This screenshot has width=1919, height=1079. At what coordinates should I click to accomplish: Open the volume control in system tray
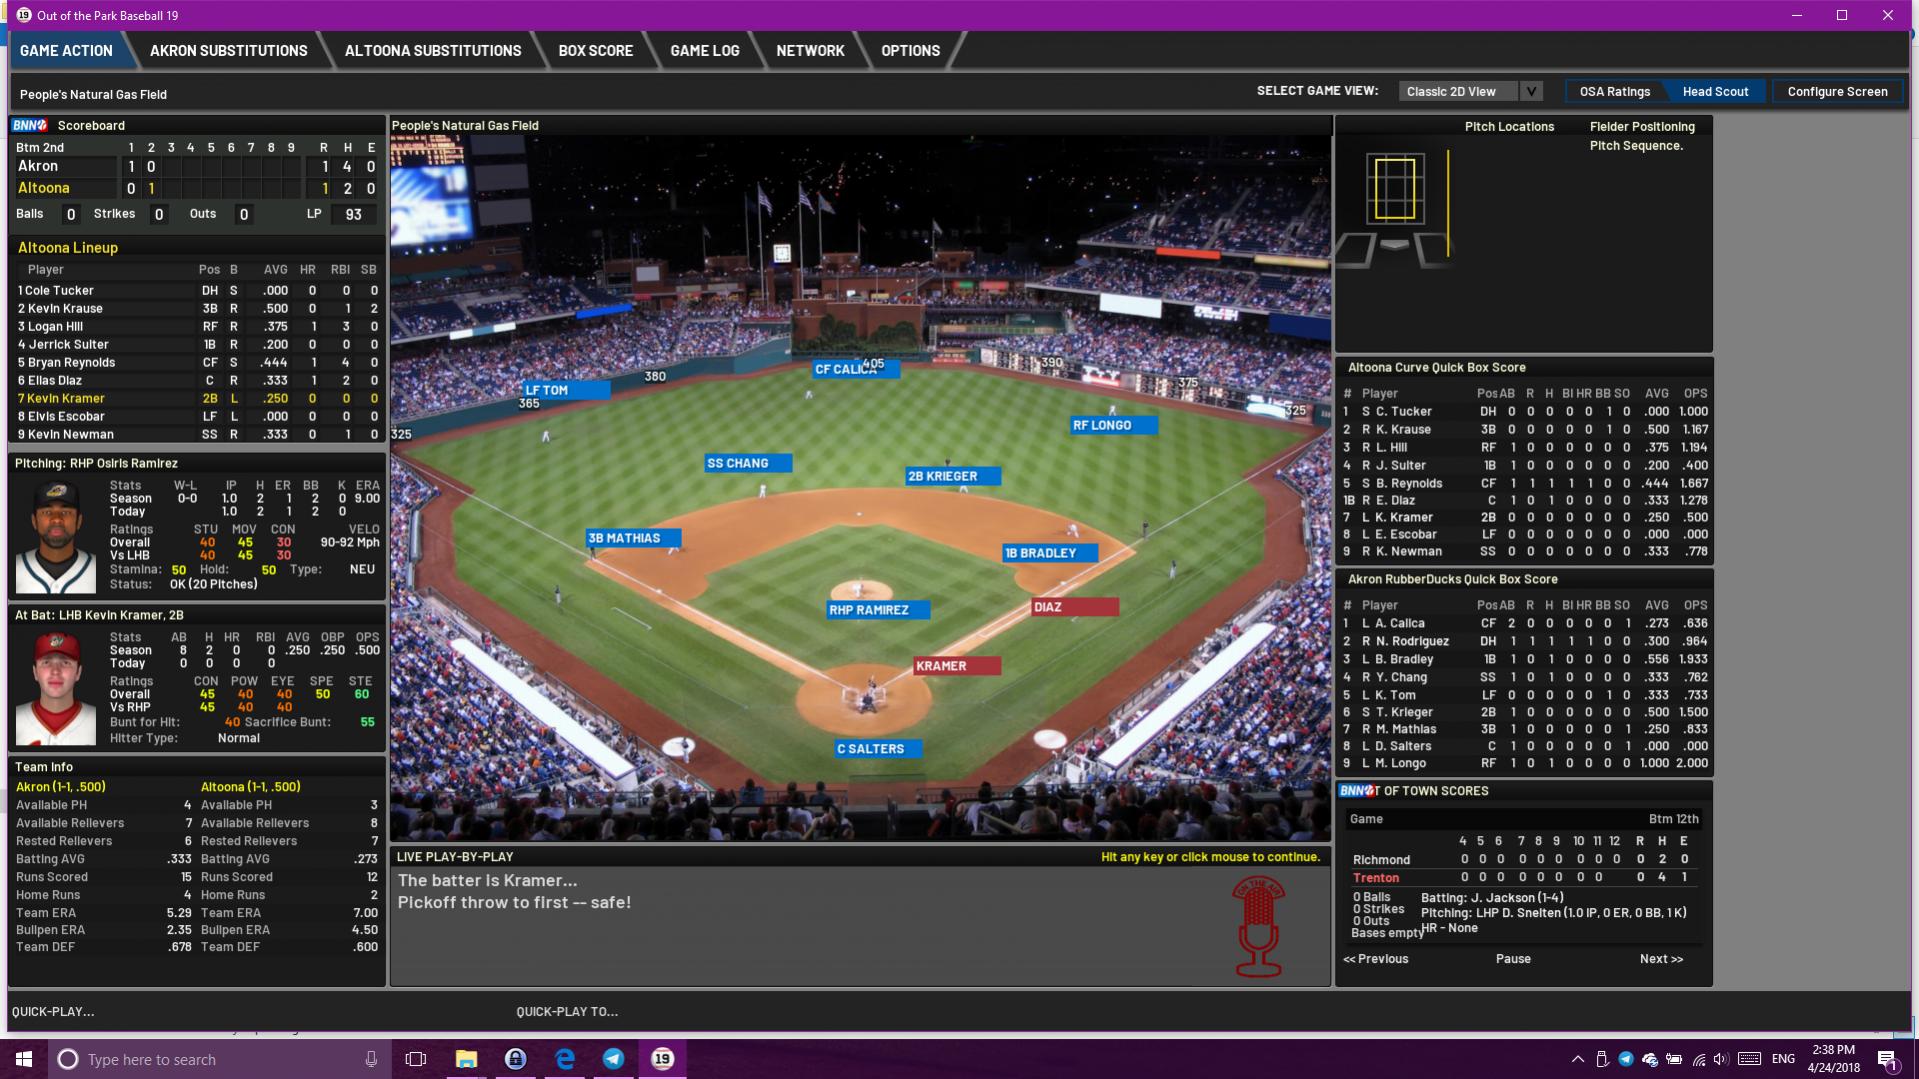[x=1721, y=1059]
